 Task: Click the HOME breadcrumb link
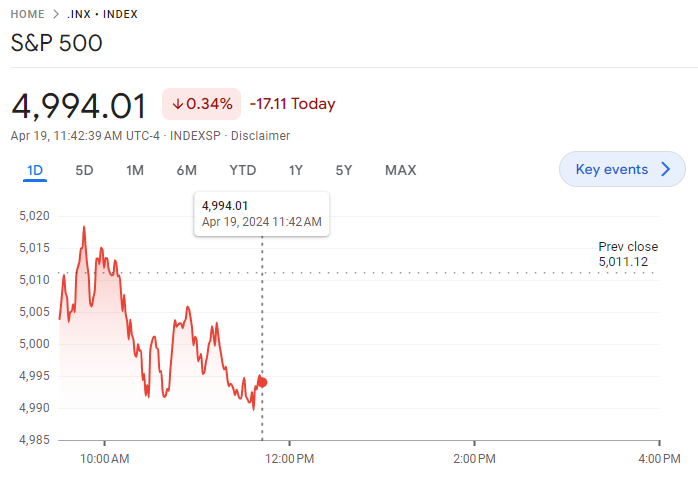27,14
